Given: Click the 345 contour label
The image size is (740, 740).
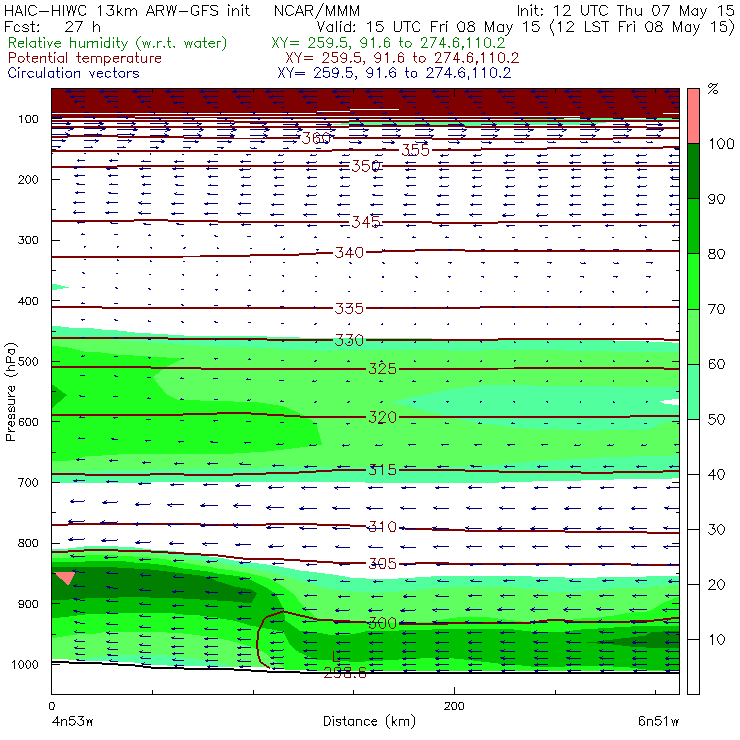Looking at the screenshot, I should tap(366, 221).
